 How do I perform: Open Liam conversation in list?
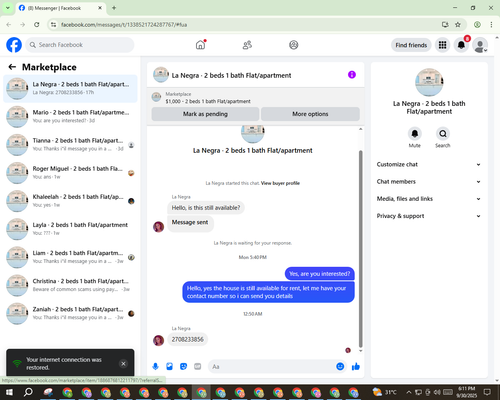coord(70,257)
